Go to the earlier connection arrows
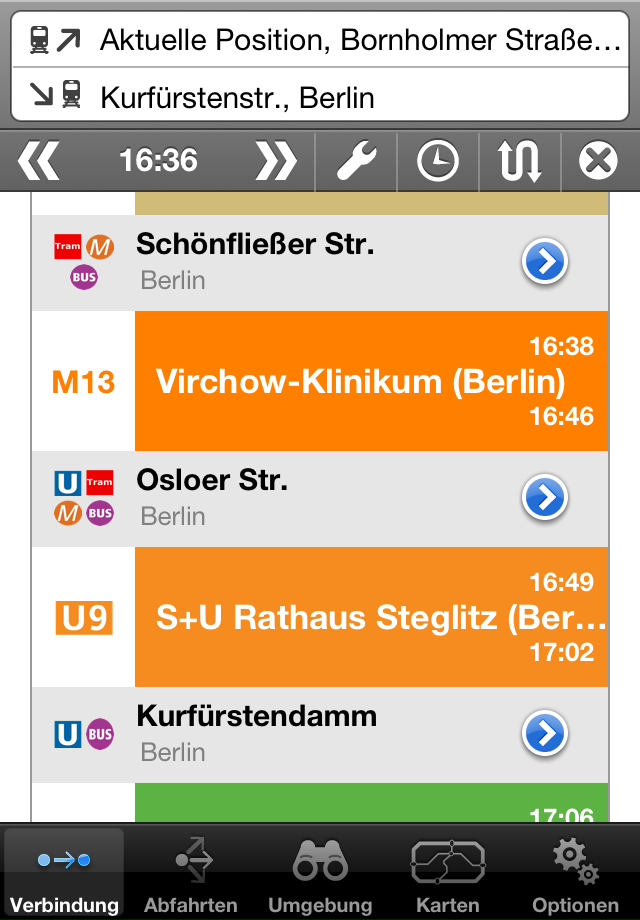 [x=40, y=161]
